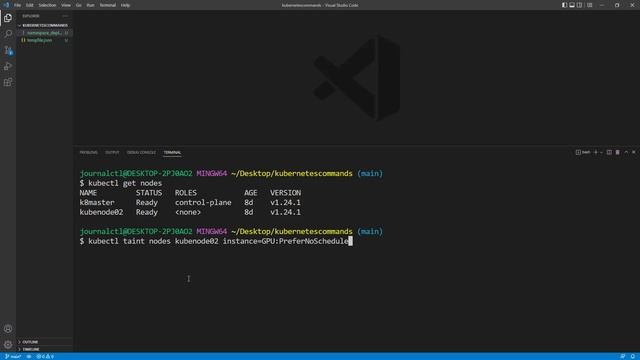
Task: Click the 'VERSION' column header
Action: pyautogui.click(x=285, y=193)
